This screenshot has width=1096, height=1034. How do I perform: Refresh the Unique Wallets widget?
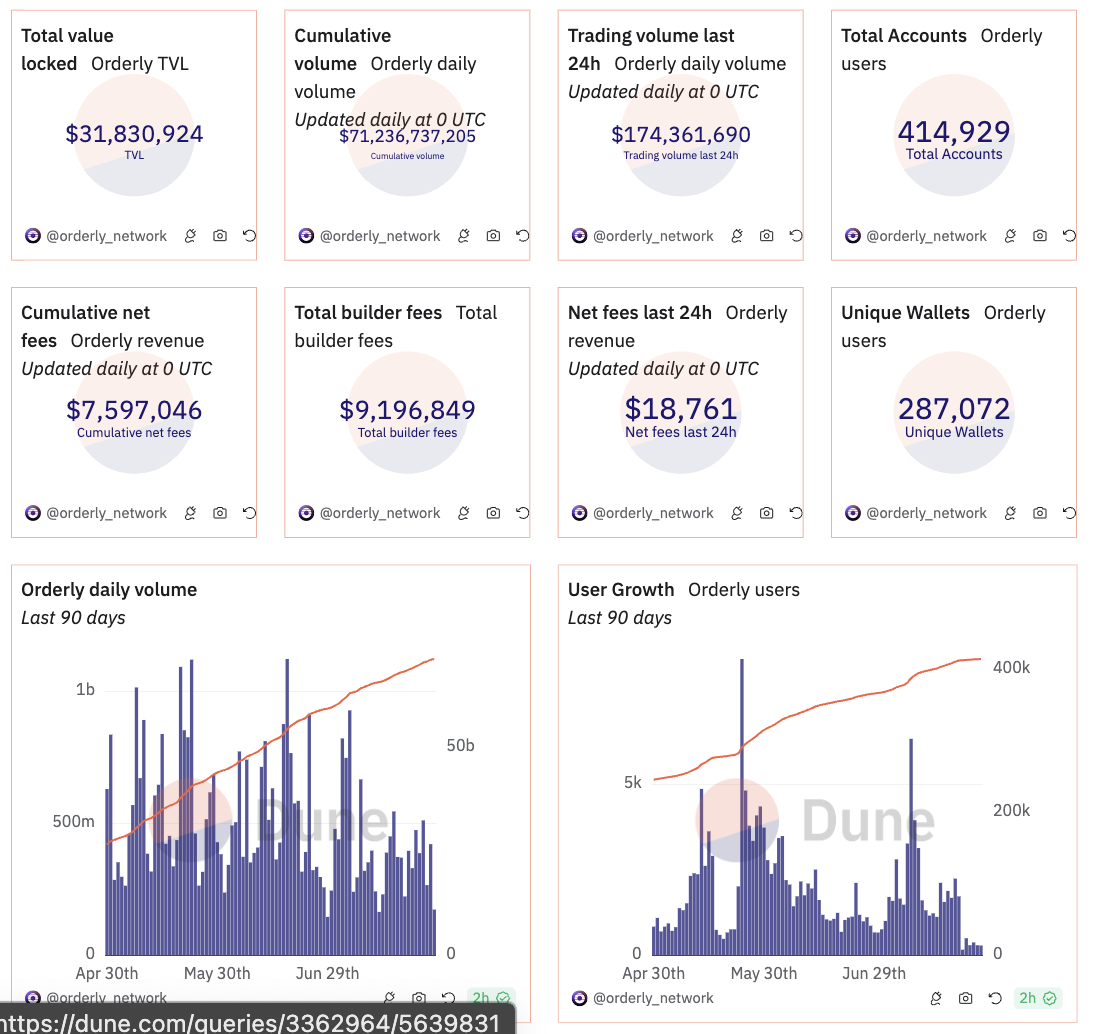tap(1069, 513)
